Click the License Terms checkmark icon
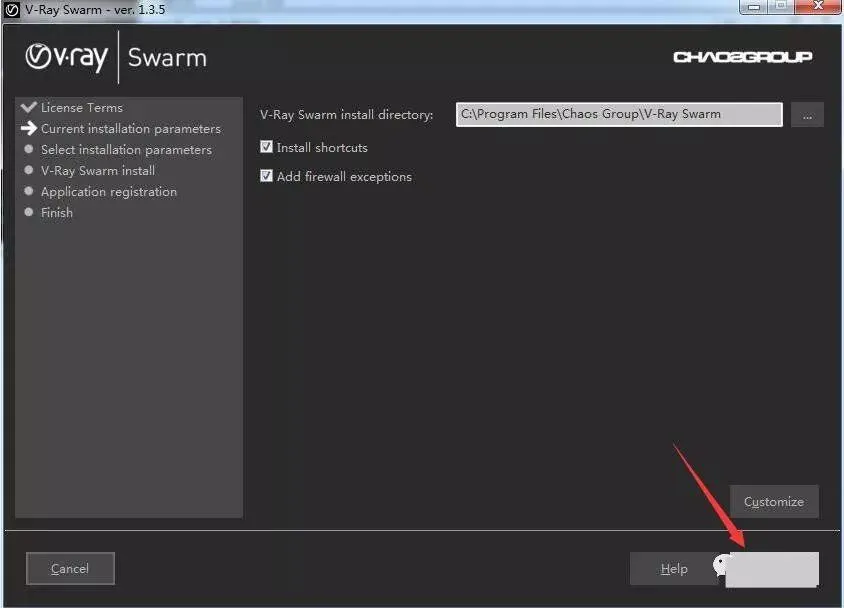 click(x=29, y=107)
